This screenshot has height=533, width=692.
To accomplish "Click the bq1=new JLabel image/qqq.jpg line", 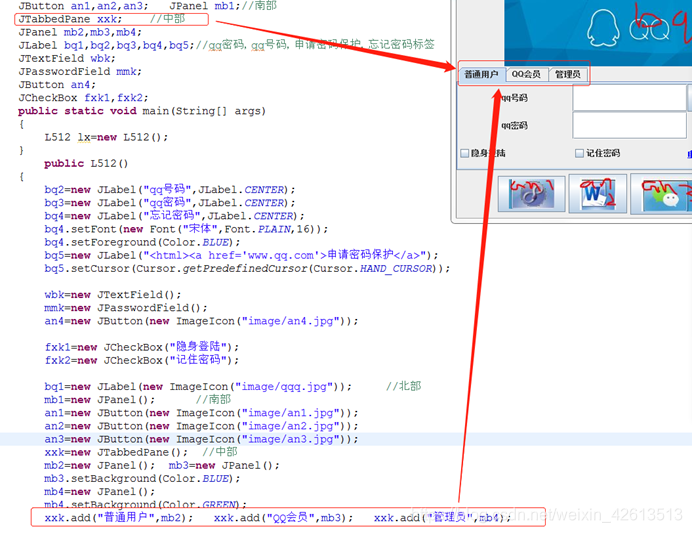I will [198, 387].
